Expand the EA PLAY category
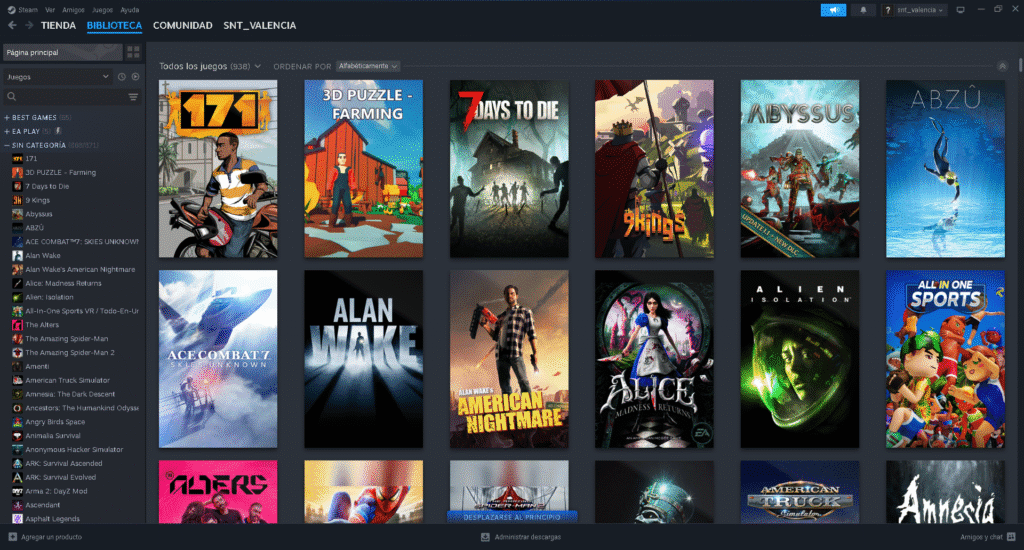This screenshot has width=1024, height=550. (7, 131)
